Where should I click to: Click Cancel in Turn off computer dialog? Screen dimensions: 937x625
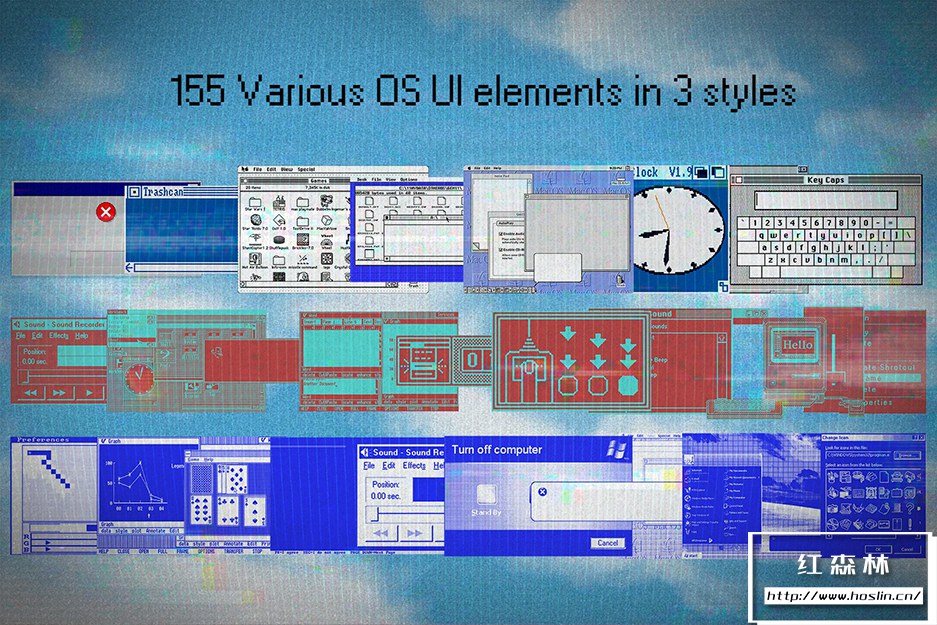[607, 543]
